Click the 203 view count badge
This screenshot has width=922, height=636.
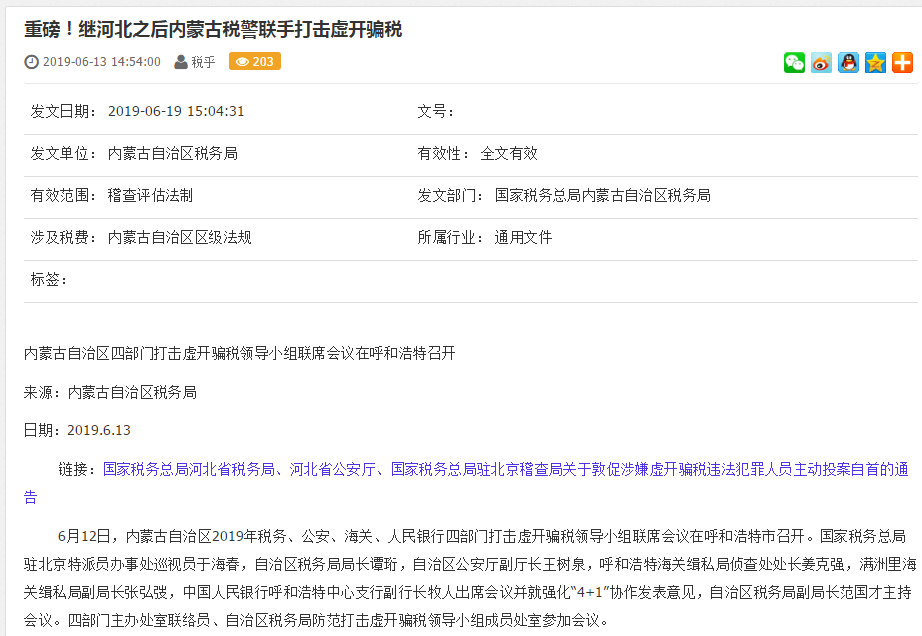point(255,62)
